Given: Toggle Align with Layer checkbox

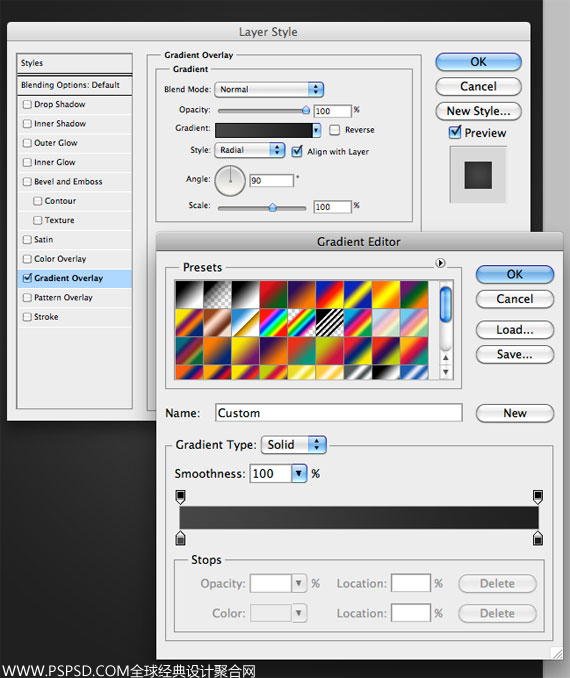Looking at the screenshot, I should click(297, 151).
